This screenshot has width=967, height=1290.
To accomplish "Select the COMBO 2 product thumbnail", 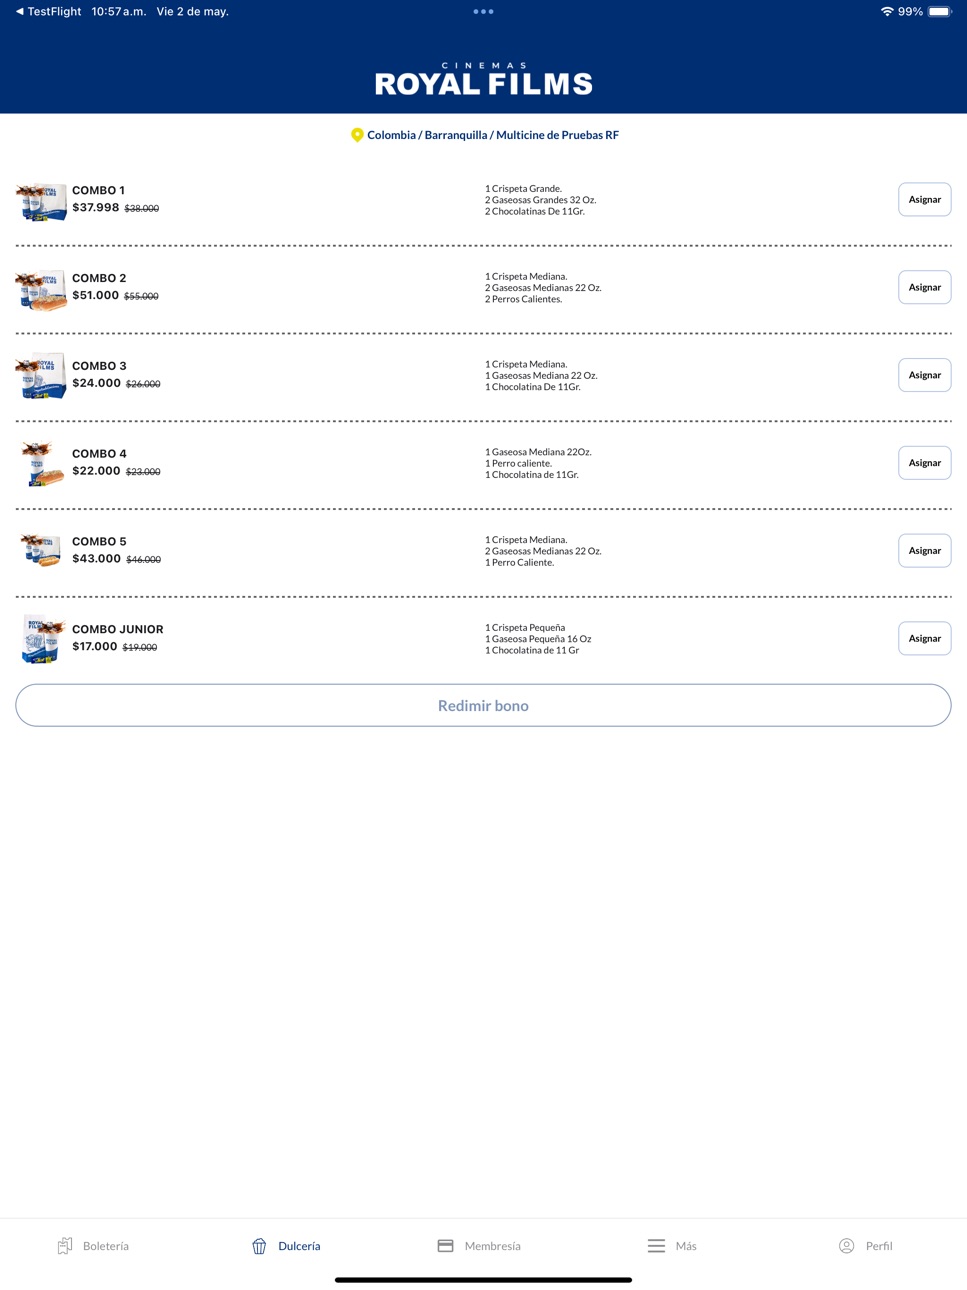I will (x=41, y=289).
